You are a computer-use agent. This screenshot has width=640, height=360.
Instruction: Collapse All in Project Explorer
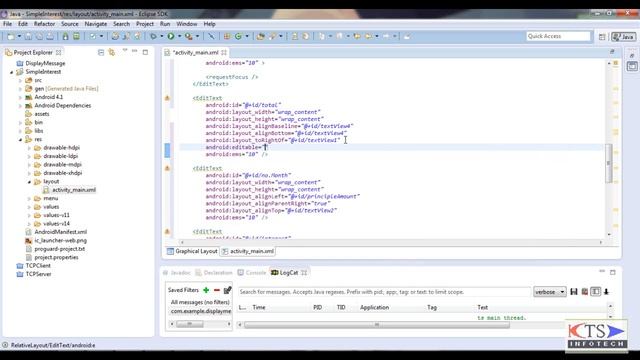pos(101,52)
